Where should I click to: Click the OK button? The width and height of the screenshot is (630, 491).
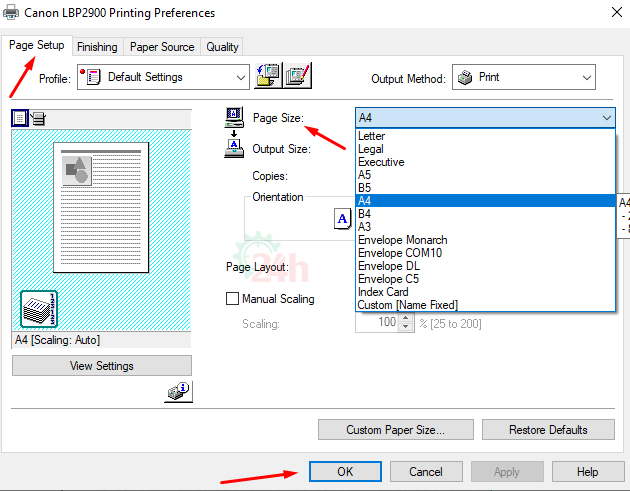[345, 471]
